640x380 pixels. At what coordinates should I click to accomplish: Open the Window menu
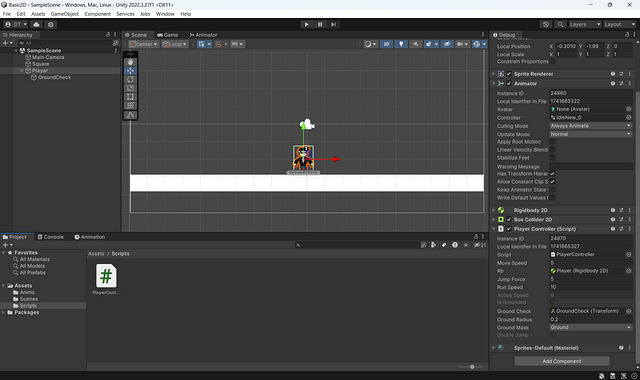(165, 14)
